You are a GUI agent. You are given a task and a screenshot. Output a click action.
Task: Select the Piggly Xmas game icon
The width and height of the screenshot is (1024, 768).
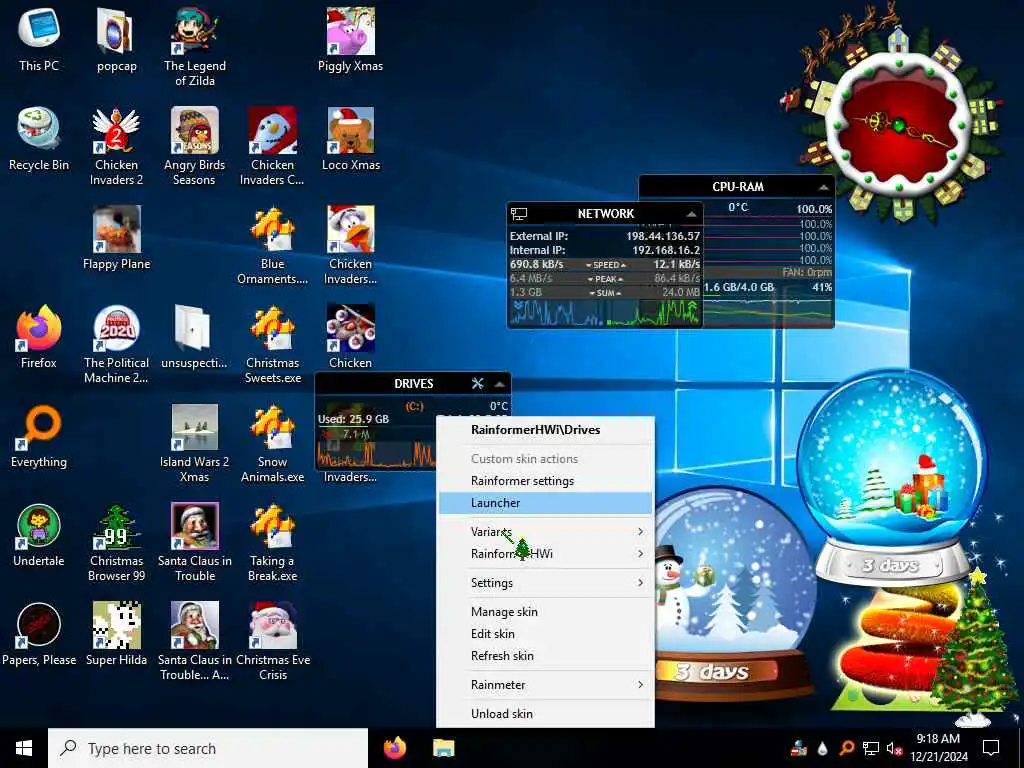click(x=351, y=39)
